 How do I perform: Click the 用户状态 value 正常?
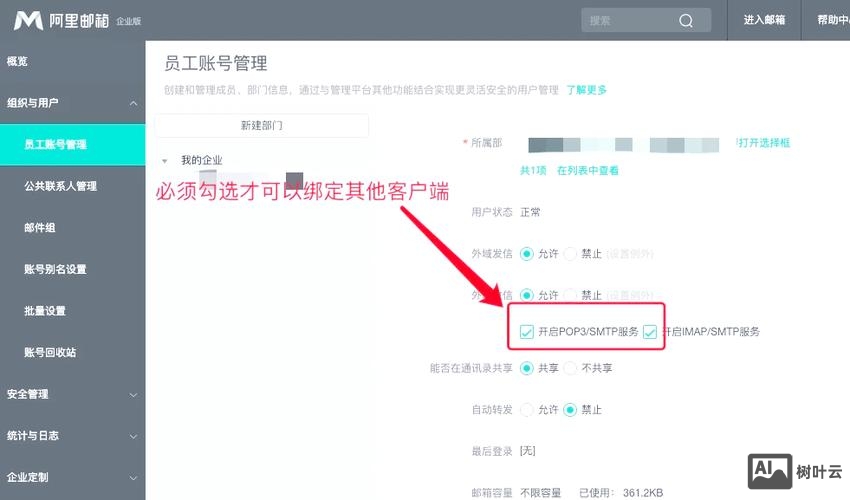point(530,212)
